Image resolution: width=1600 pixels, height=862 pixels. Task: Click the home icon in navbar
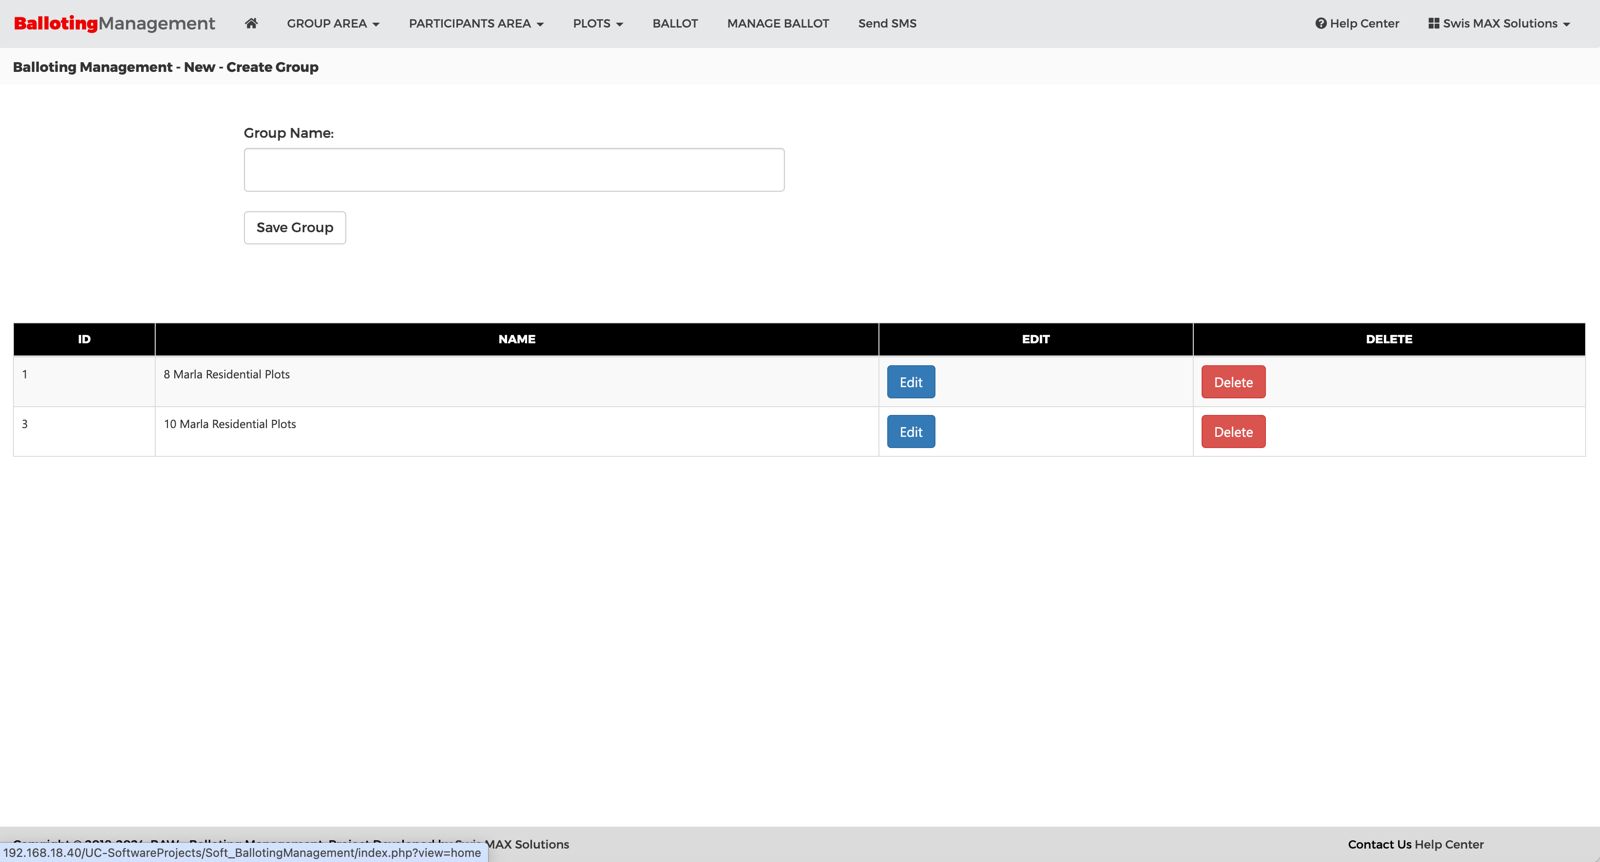point(251,23)
